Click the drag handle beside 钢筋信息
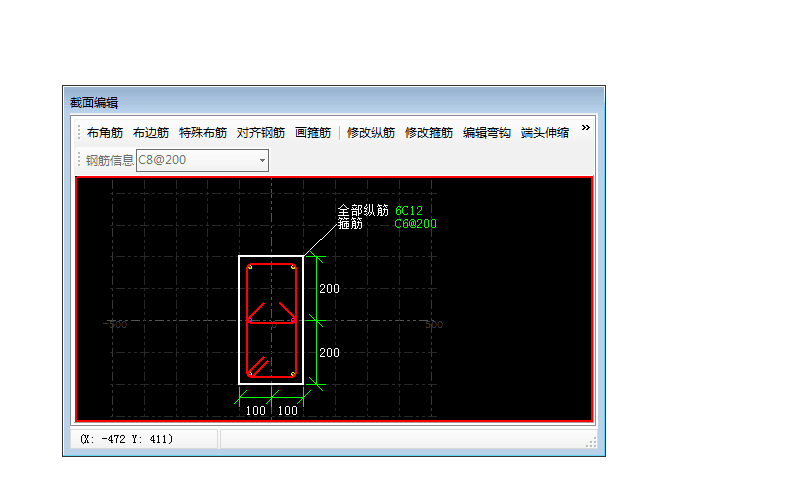 coord(79,160)
